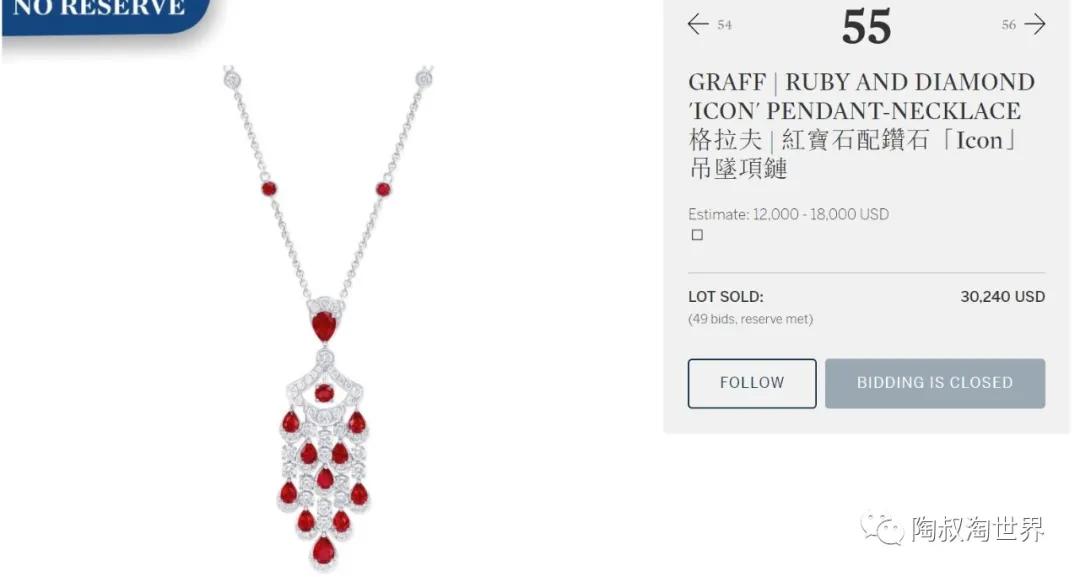Click the WeChat logo in the watermark
This screenshot has width=1080, height=577.
click(x=882, y=529)
